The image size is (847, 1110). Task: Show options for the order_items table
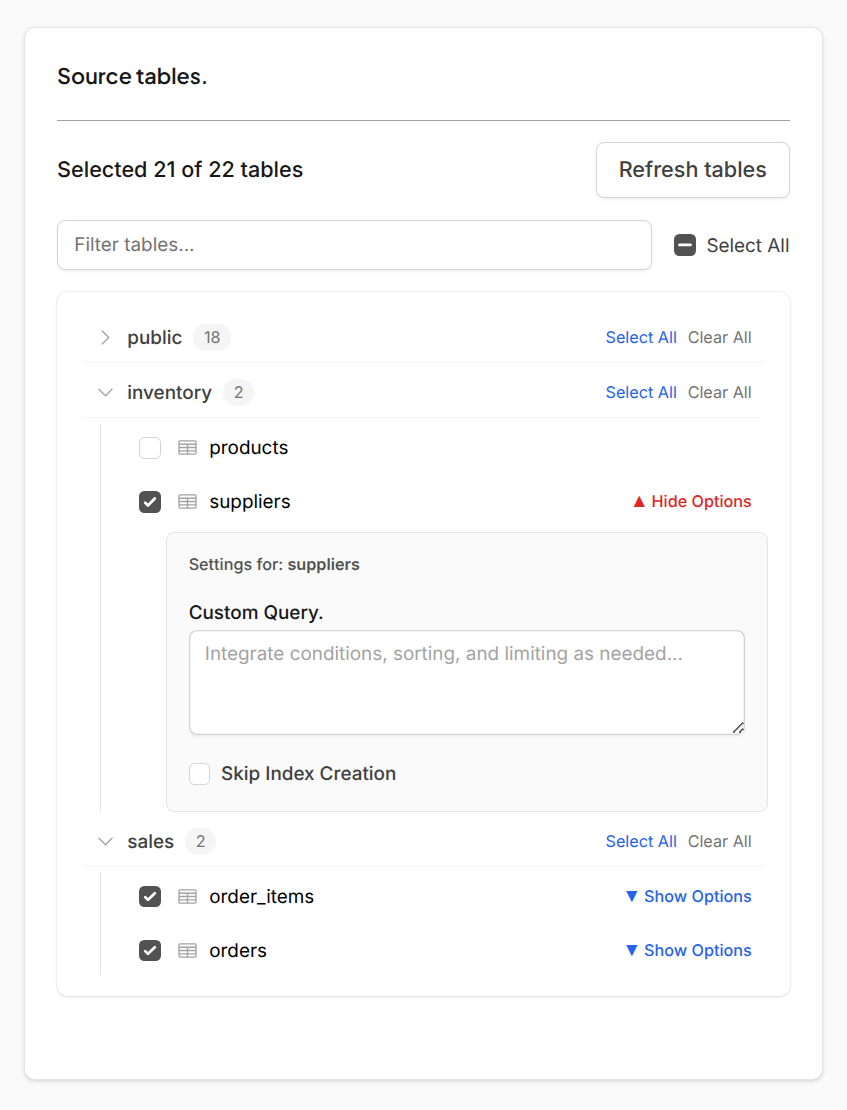[688, 896]
